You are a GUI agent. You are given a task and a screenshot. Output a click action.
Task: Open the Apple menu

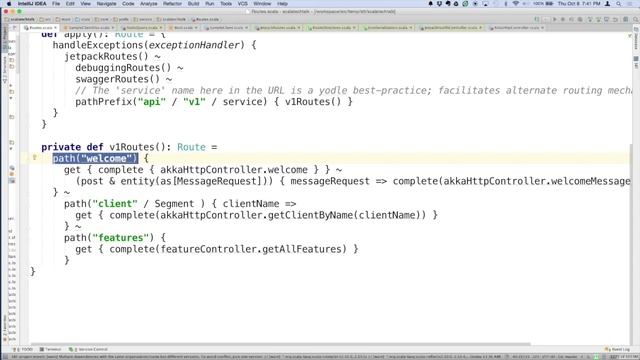tap(9, 4)
